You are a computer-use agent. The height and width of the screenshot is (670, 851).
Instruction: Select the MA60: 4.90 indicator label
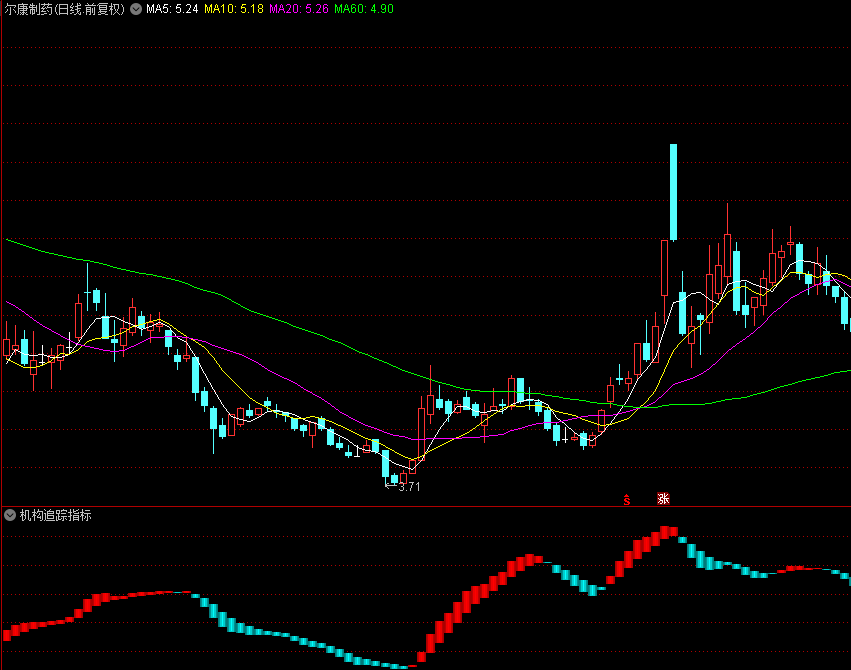[x=364, y=9]
